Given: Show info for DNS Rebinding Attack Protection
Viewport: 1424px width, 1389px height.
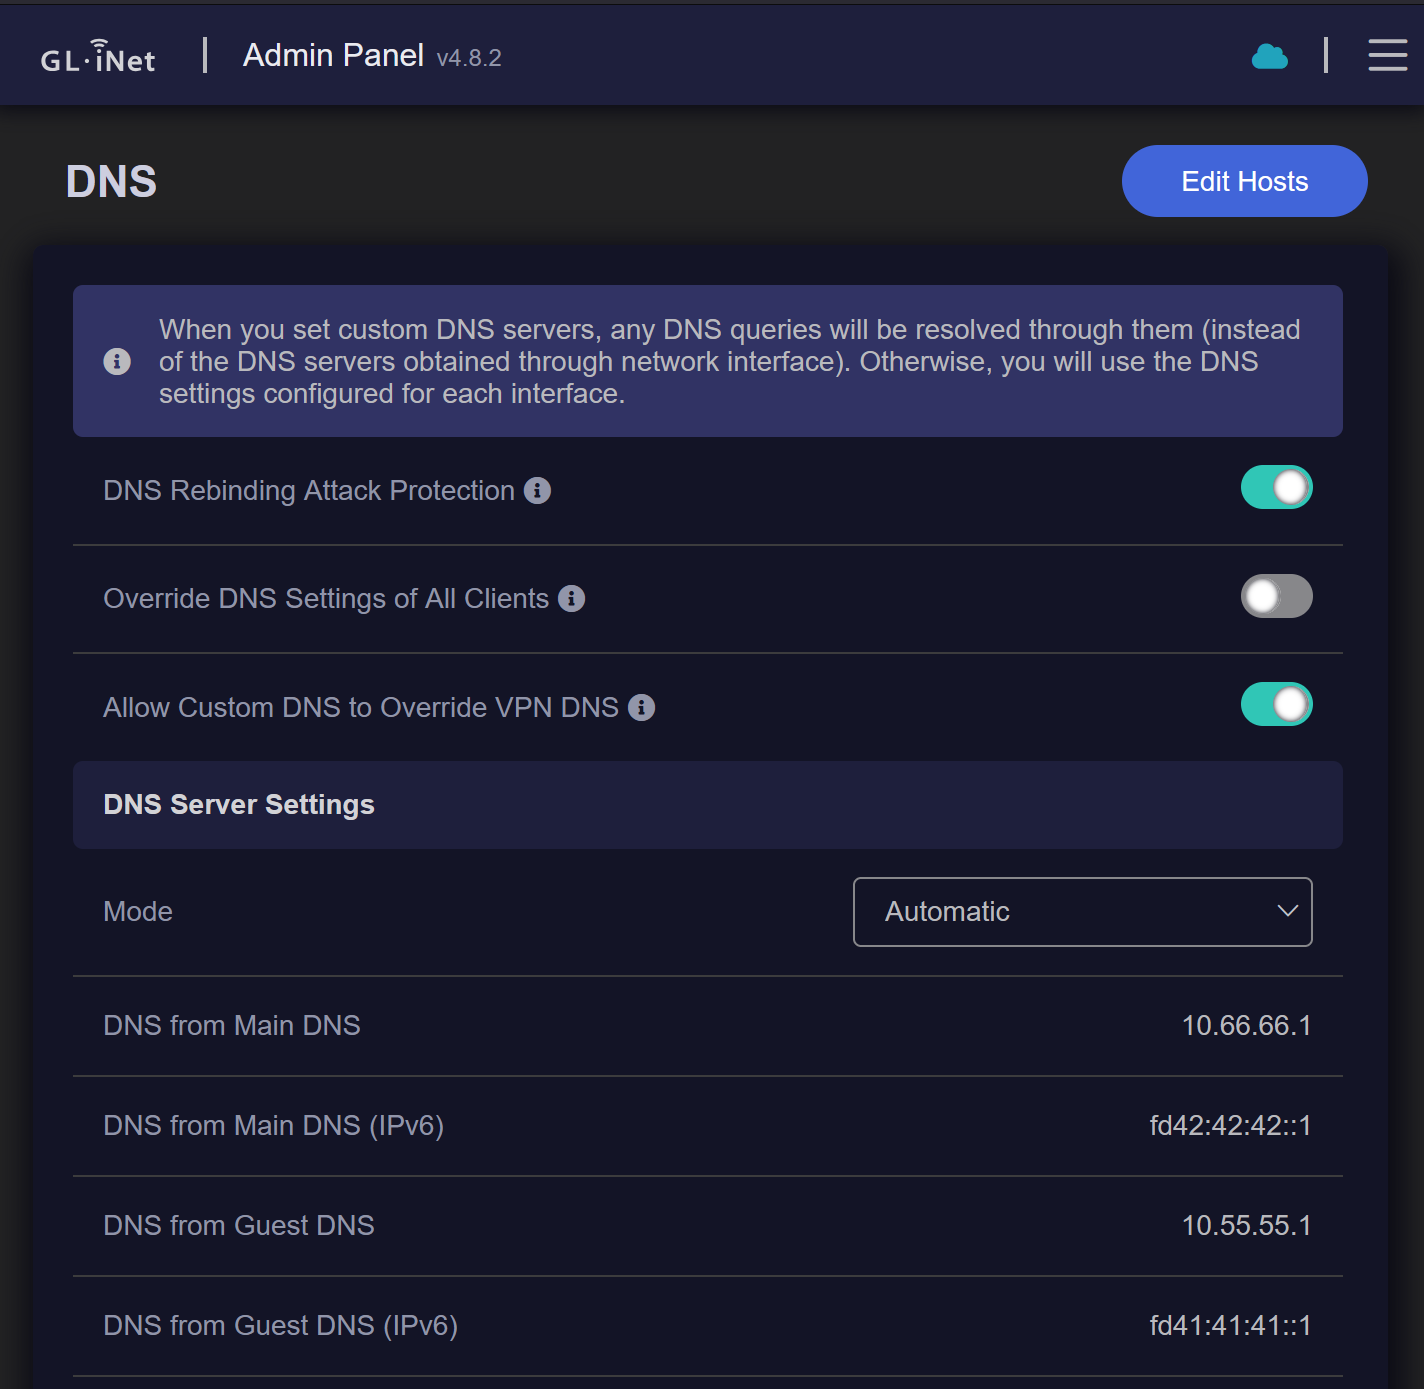Looking at the screenshot, I should pyautogui.click(x=538, y=491).
